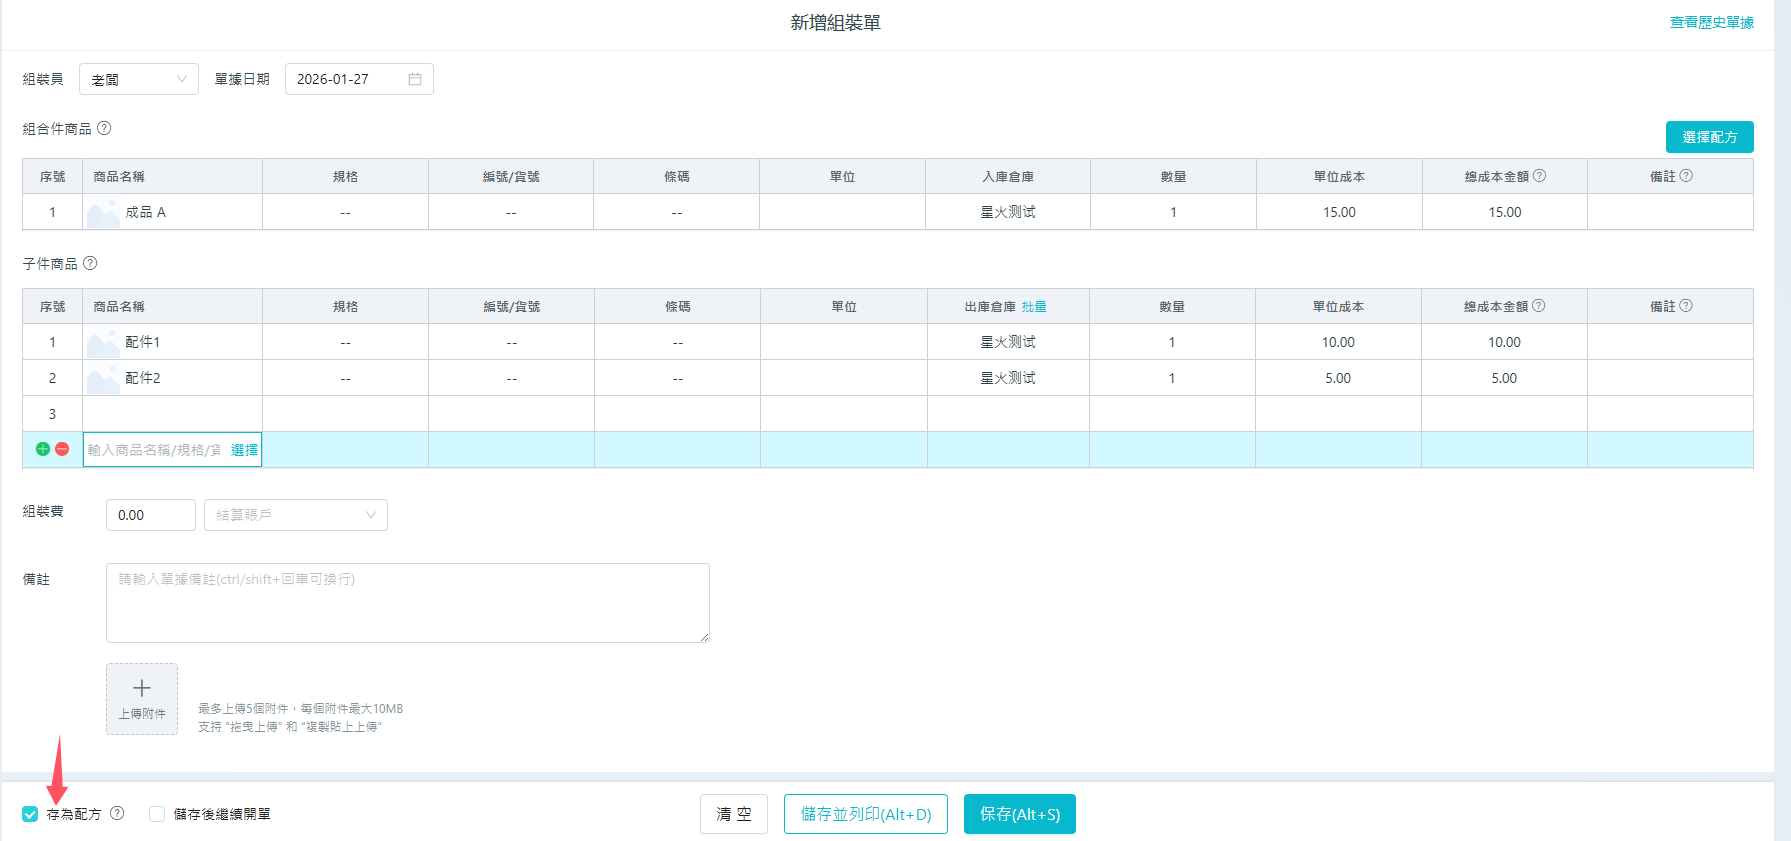The width and height of the screenshot is (1791, 841).
Task: Expand the 結算賬戶 dropdown
Action: tap(295, 515)
